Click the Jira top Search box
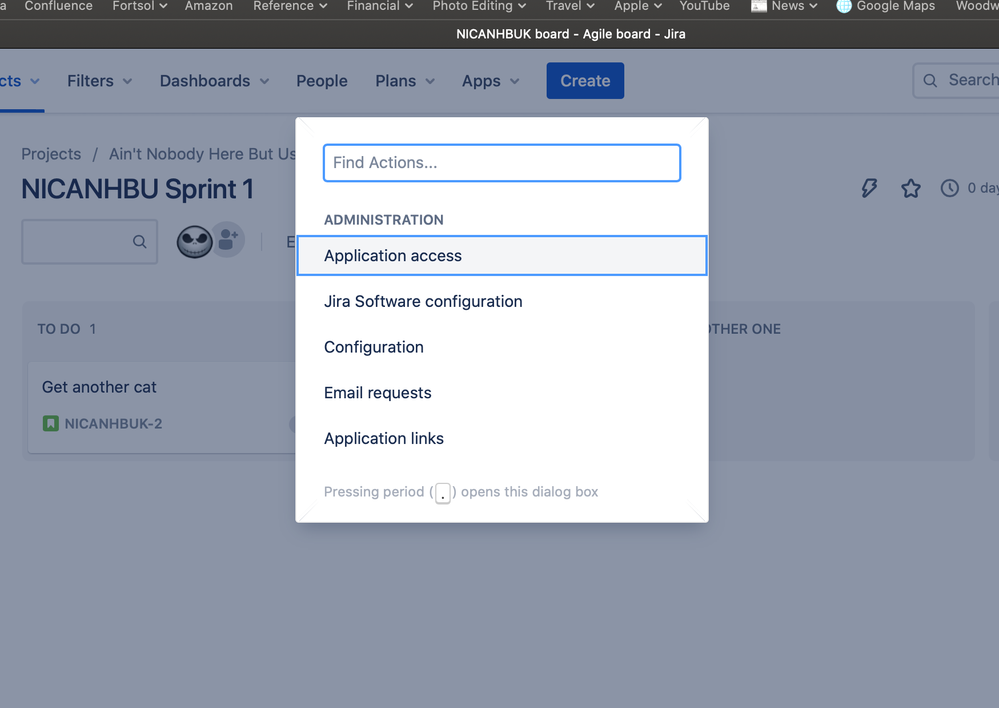Image resolution: width=999 pixels, height=708 pixels. [x=956, y=80]
